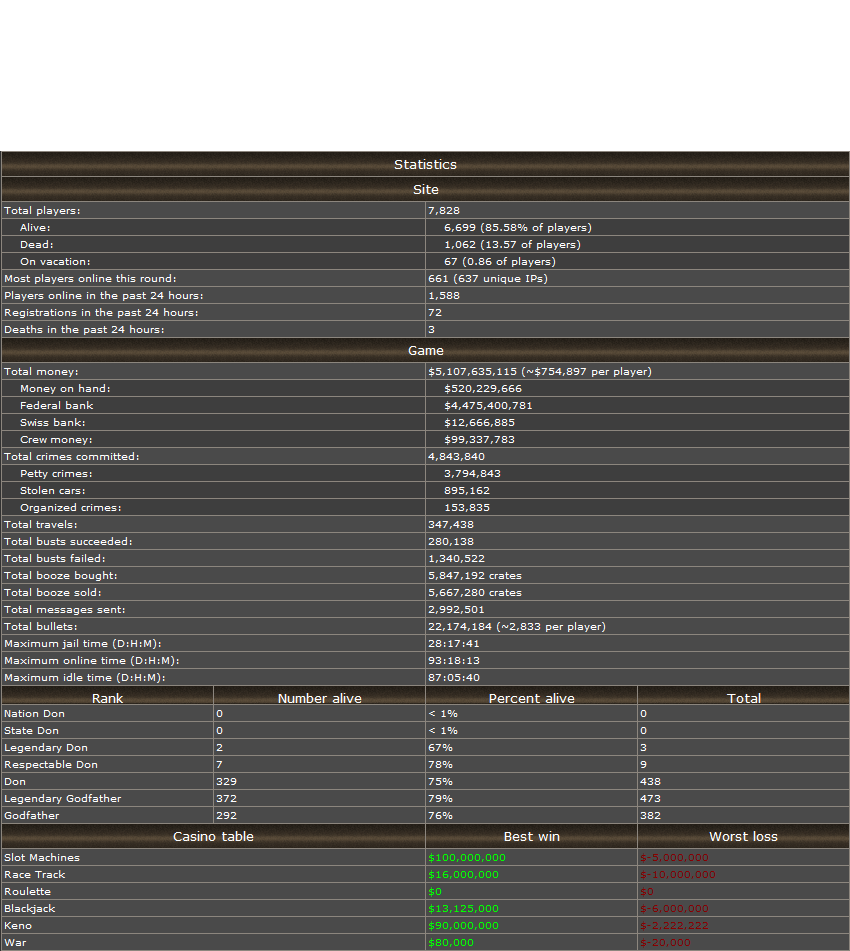Click the Organized crimes value 153,835
Viewport: 850px width, 951px height.
click(467, 507)
